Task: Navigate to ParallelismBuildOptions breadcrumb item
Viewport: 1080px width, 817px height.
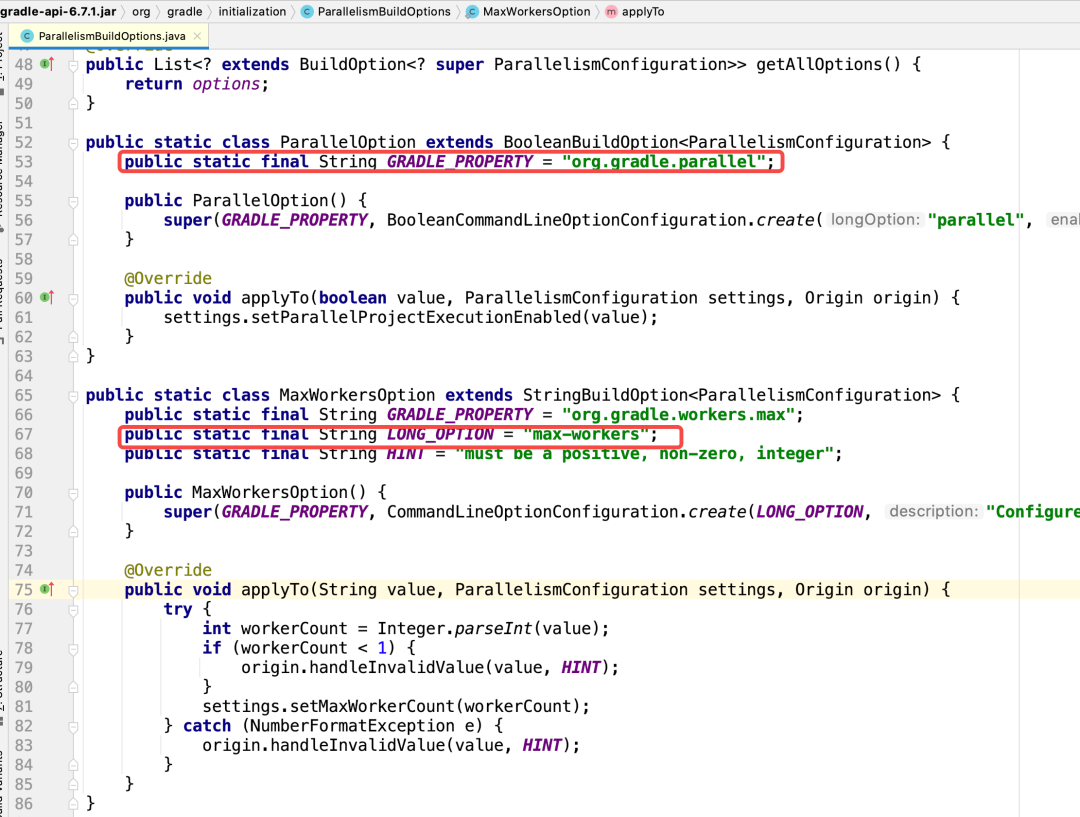Action: click(383, 12)
